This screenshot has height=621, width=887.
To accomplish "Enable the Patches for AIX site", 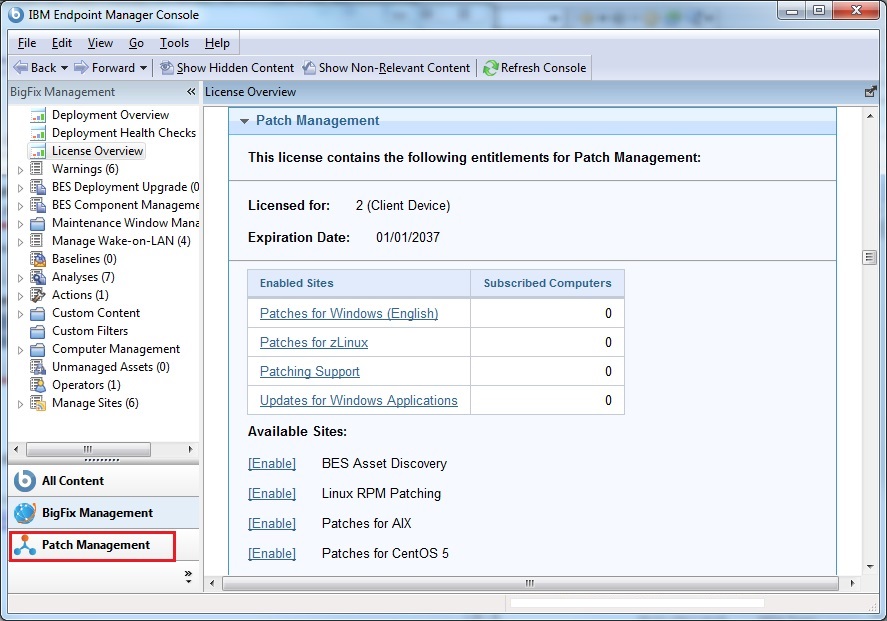I will click(272, 523).
